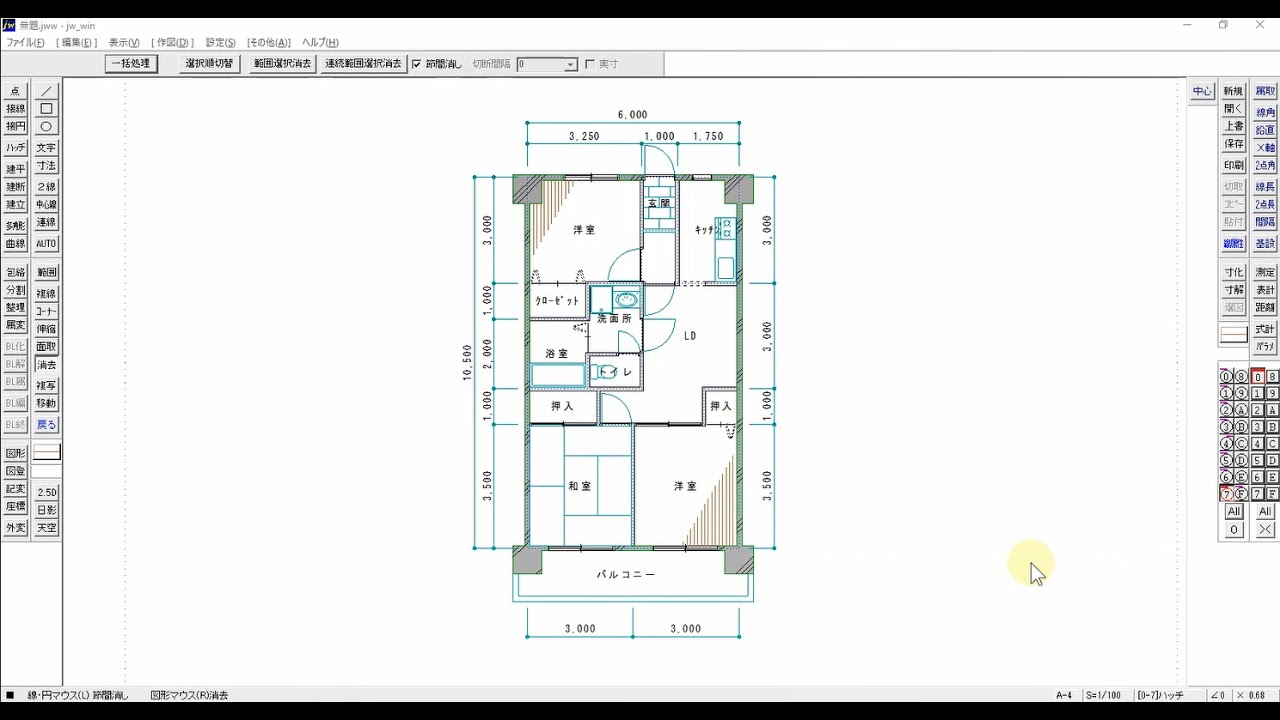
Task: Open the 設定 menu
Action: tap(221, 43)
